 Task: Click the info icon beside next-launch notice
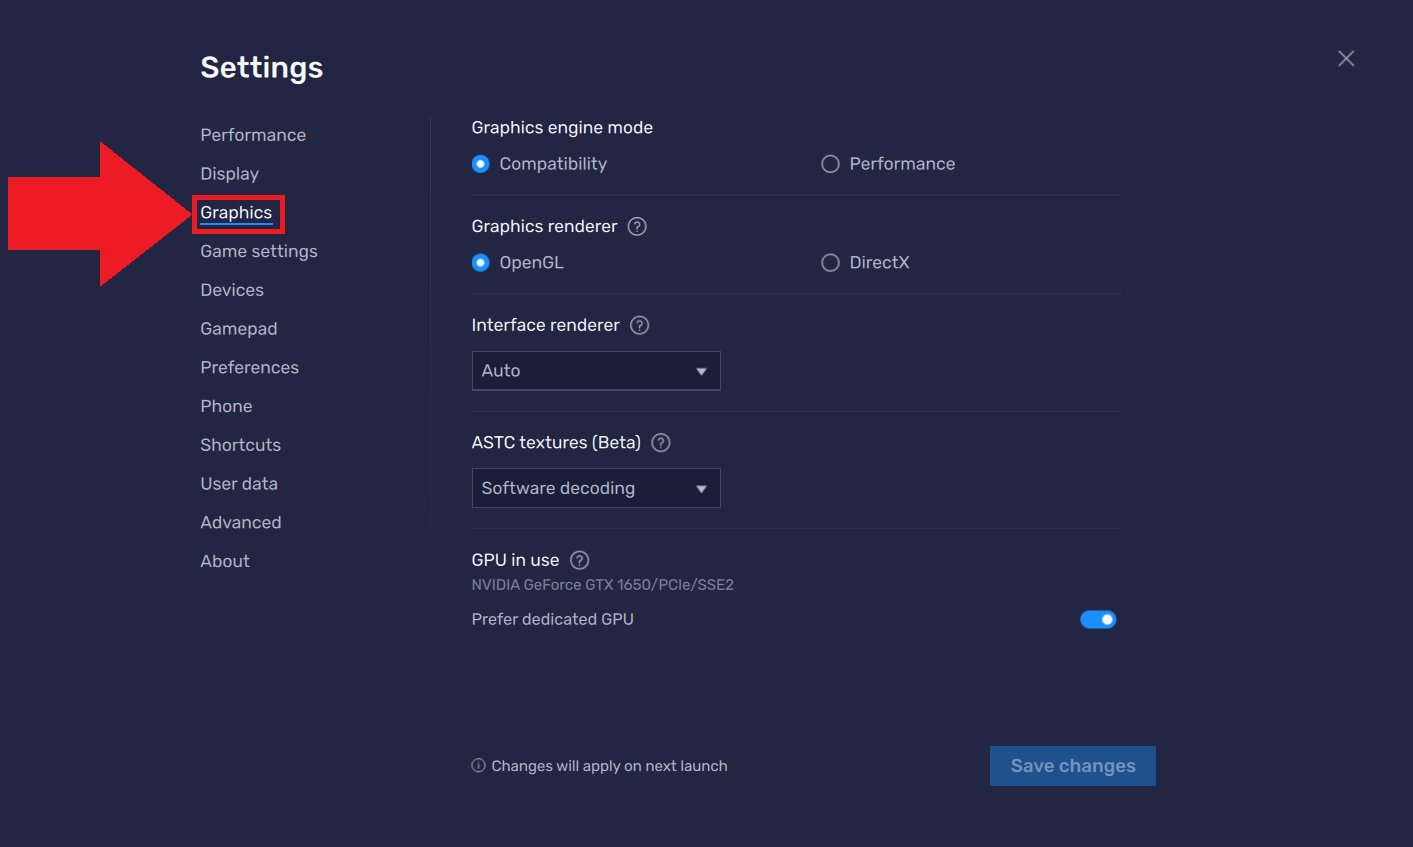click(477, 765)
